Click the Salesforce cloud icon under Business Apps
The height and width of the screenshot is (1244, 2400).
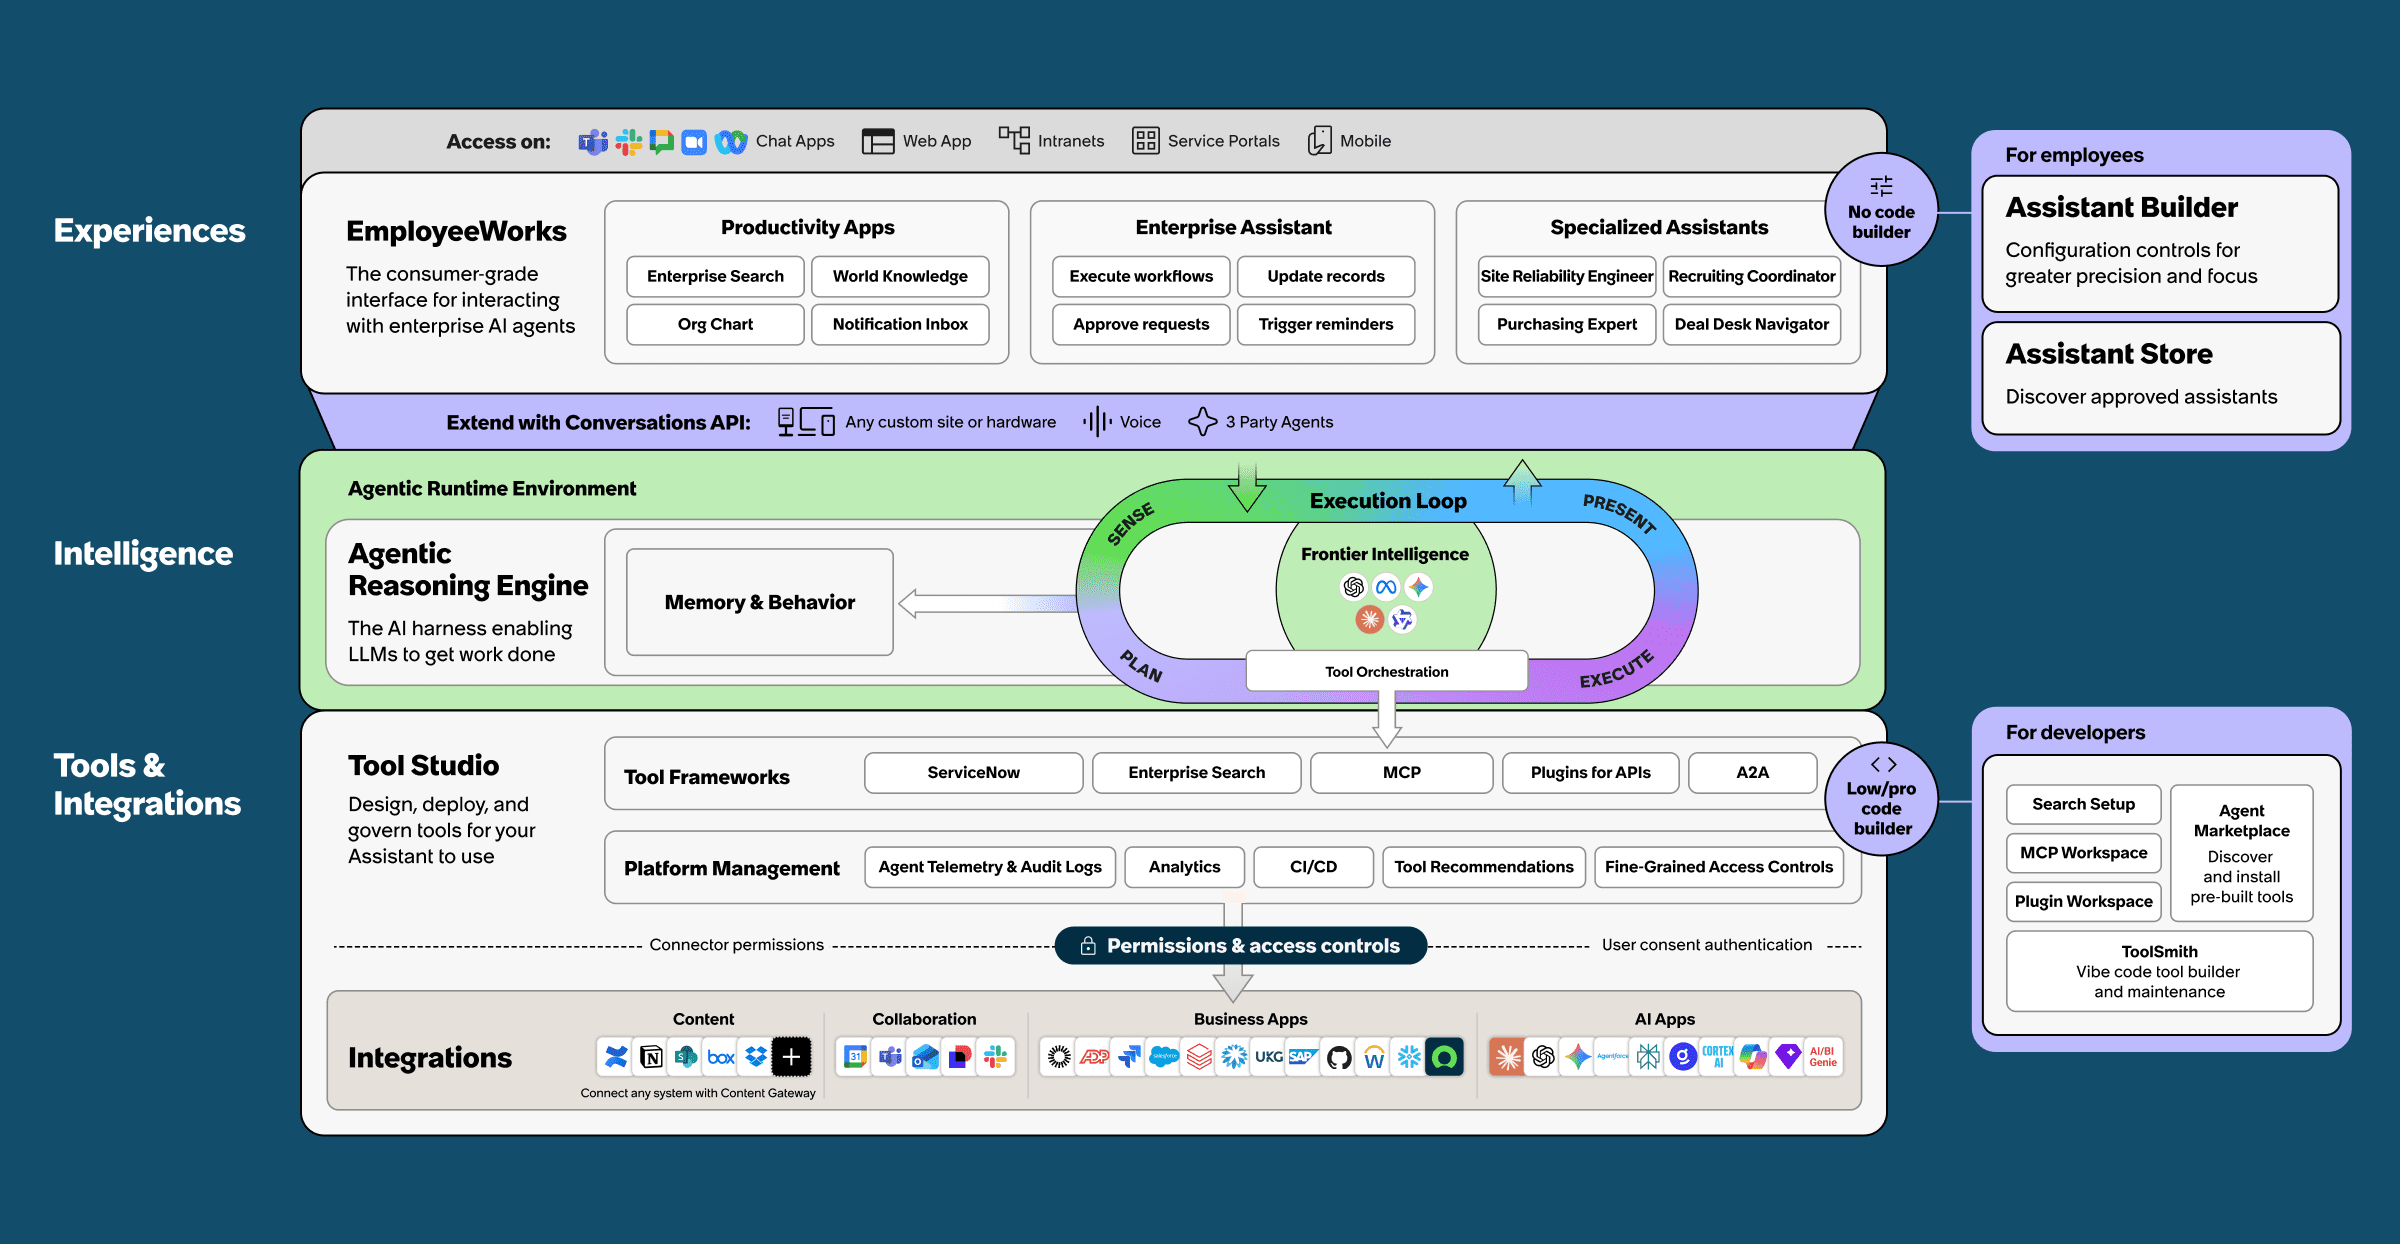(1164, 1057)
